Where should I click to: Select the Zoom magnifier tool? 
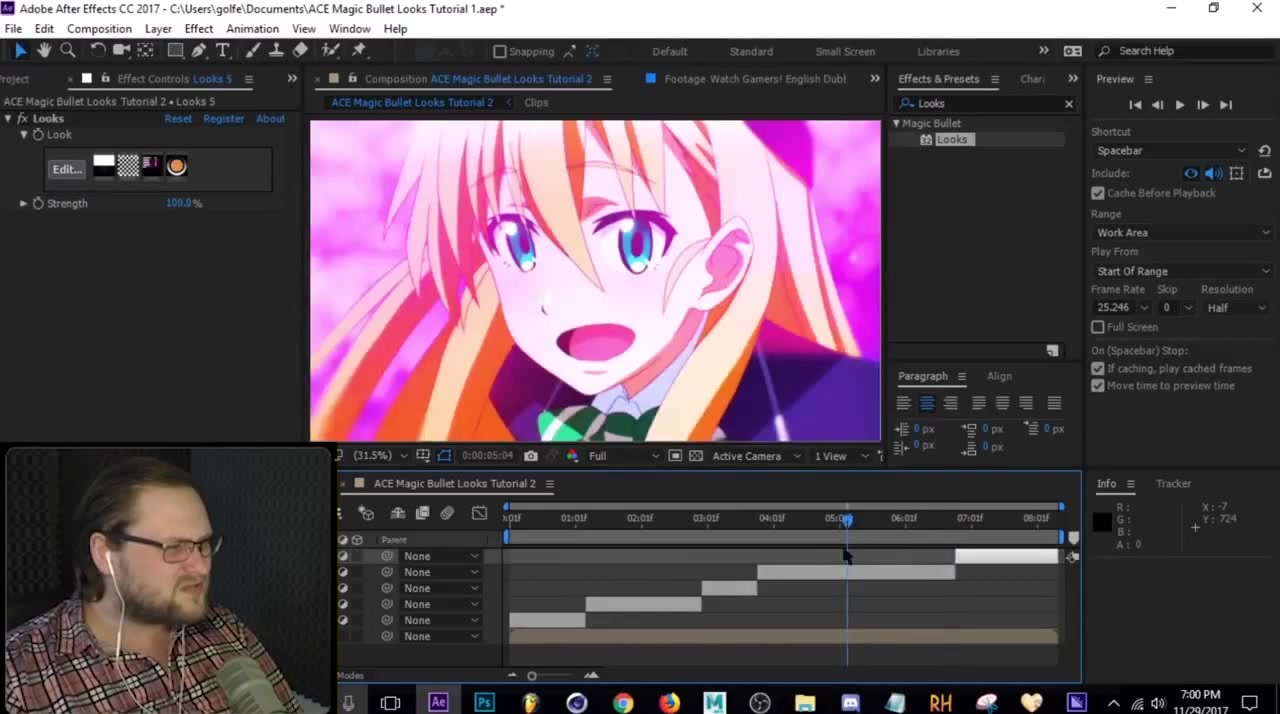[68, 50]
